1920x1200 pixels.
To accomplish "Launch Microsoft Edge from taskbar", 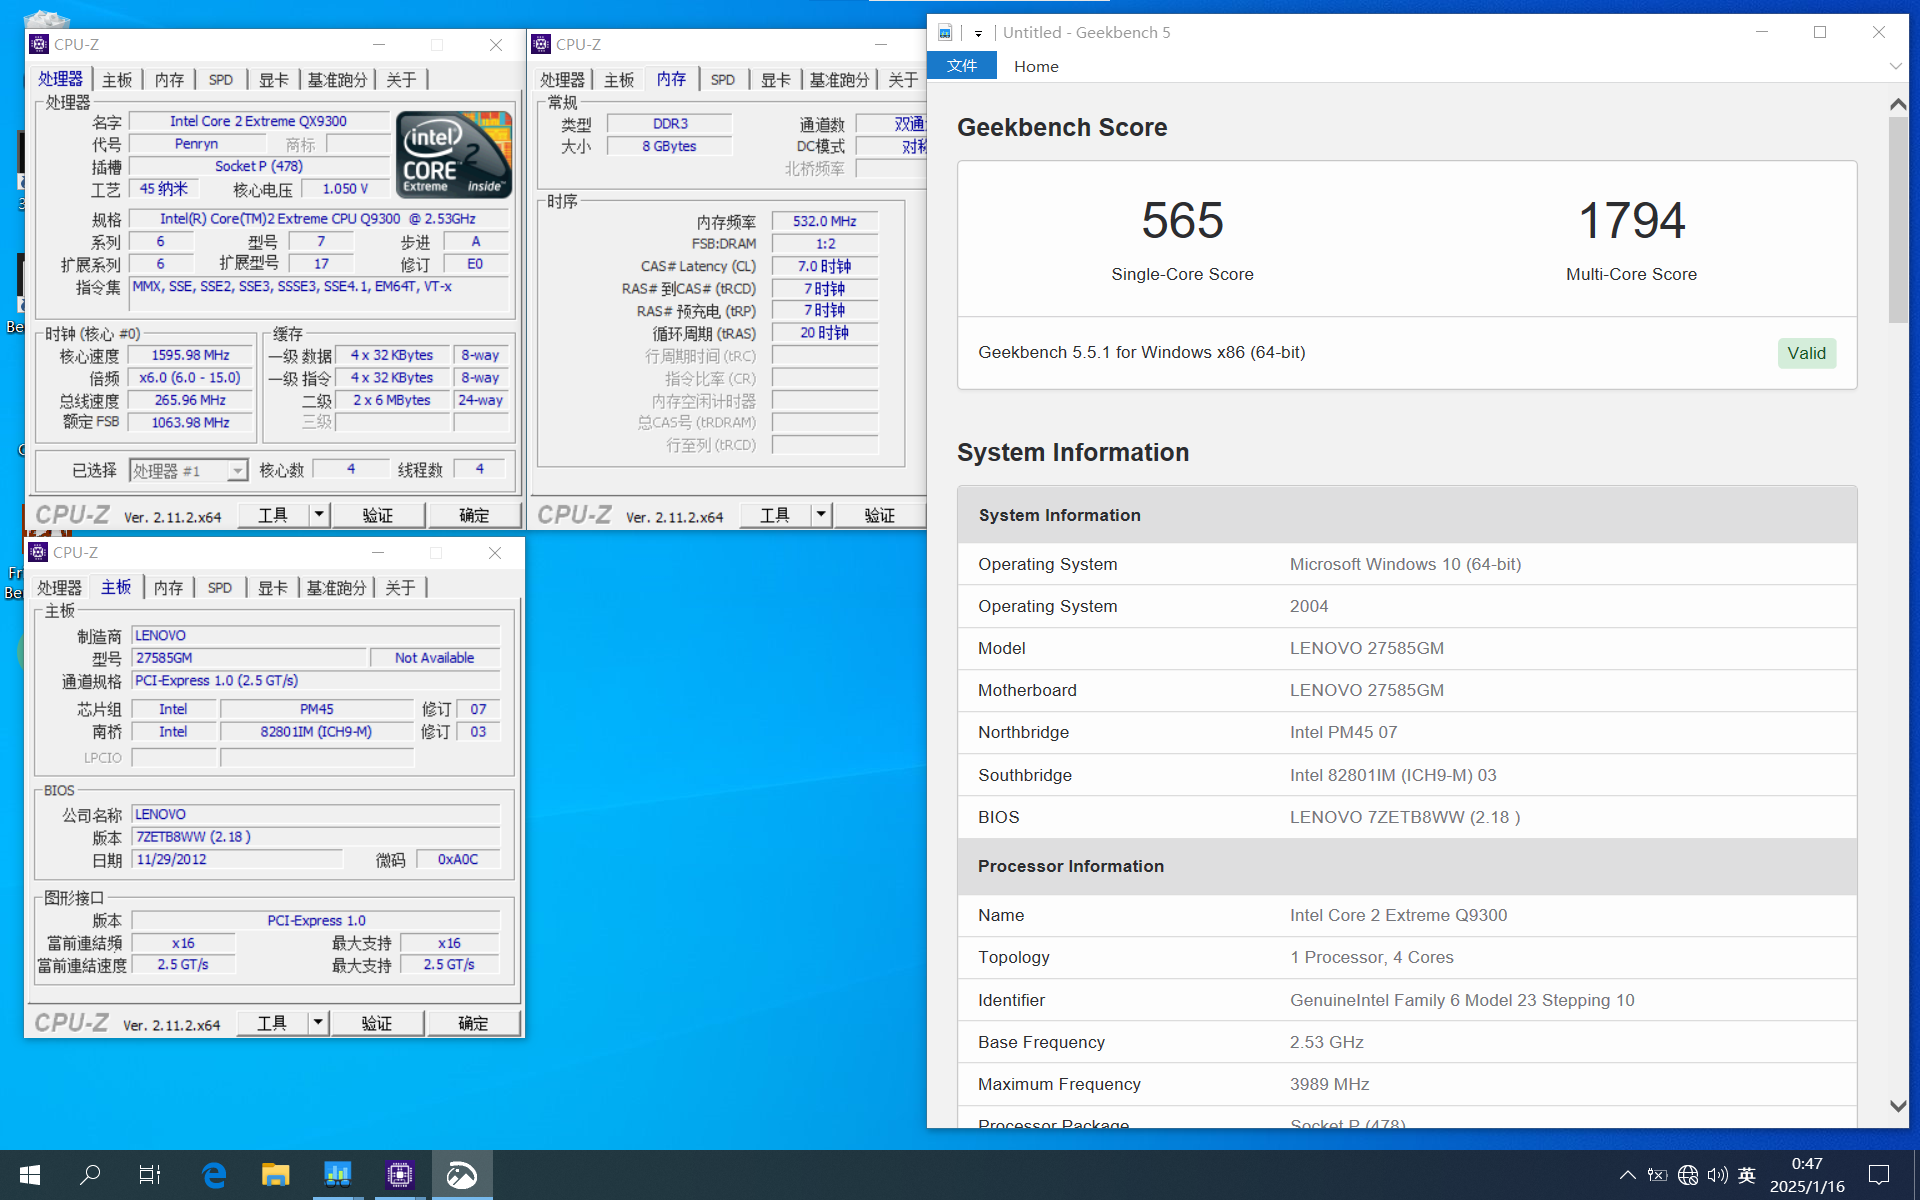I will (x=214, y=1175).
